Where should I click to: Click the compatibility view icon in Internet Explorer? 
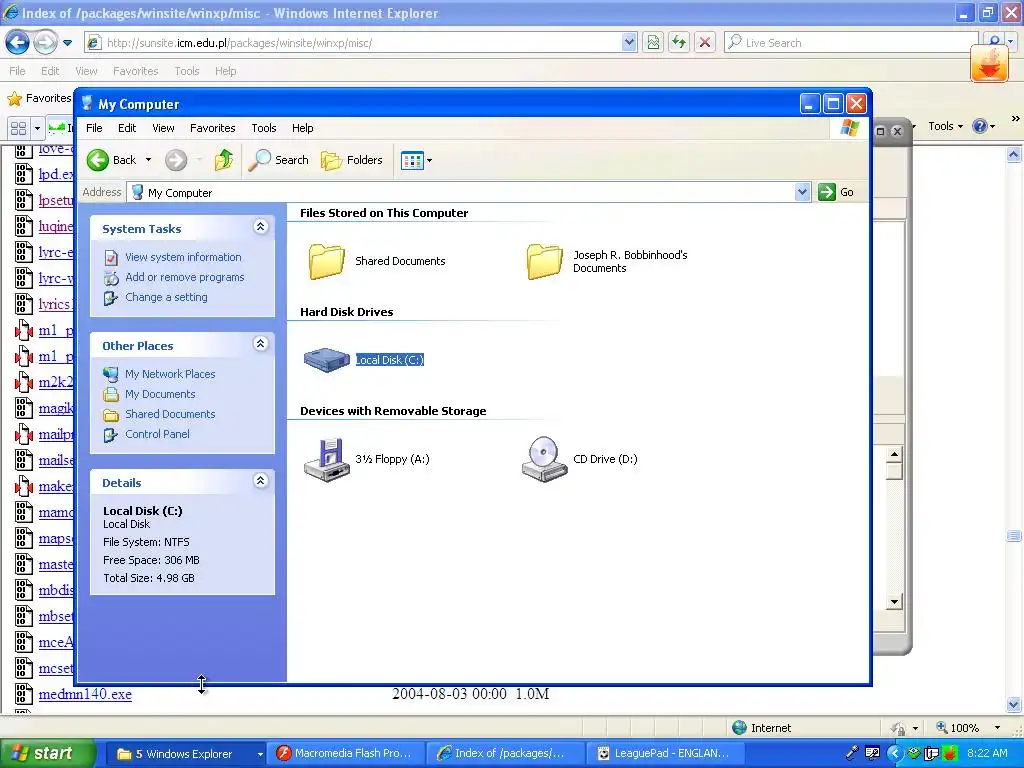pos(653,43)
